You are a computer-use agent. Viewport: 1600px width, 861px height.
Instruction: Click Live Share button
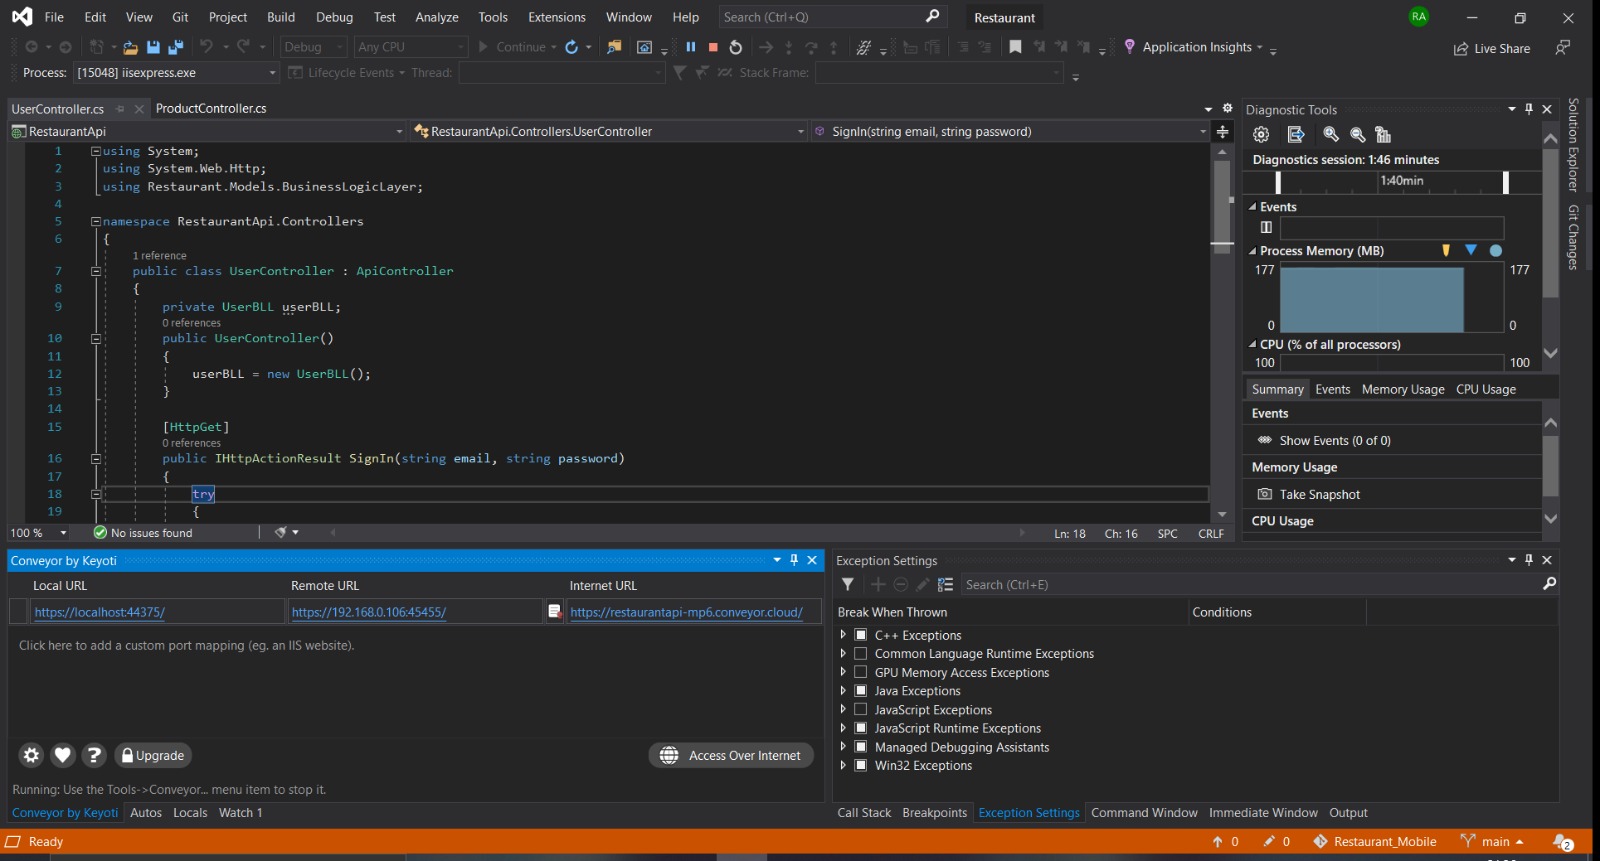coord(1492,48)
